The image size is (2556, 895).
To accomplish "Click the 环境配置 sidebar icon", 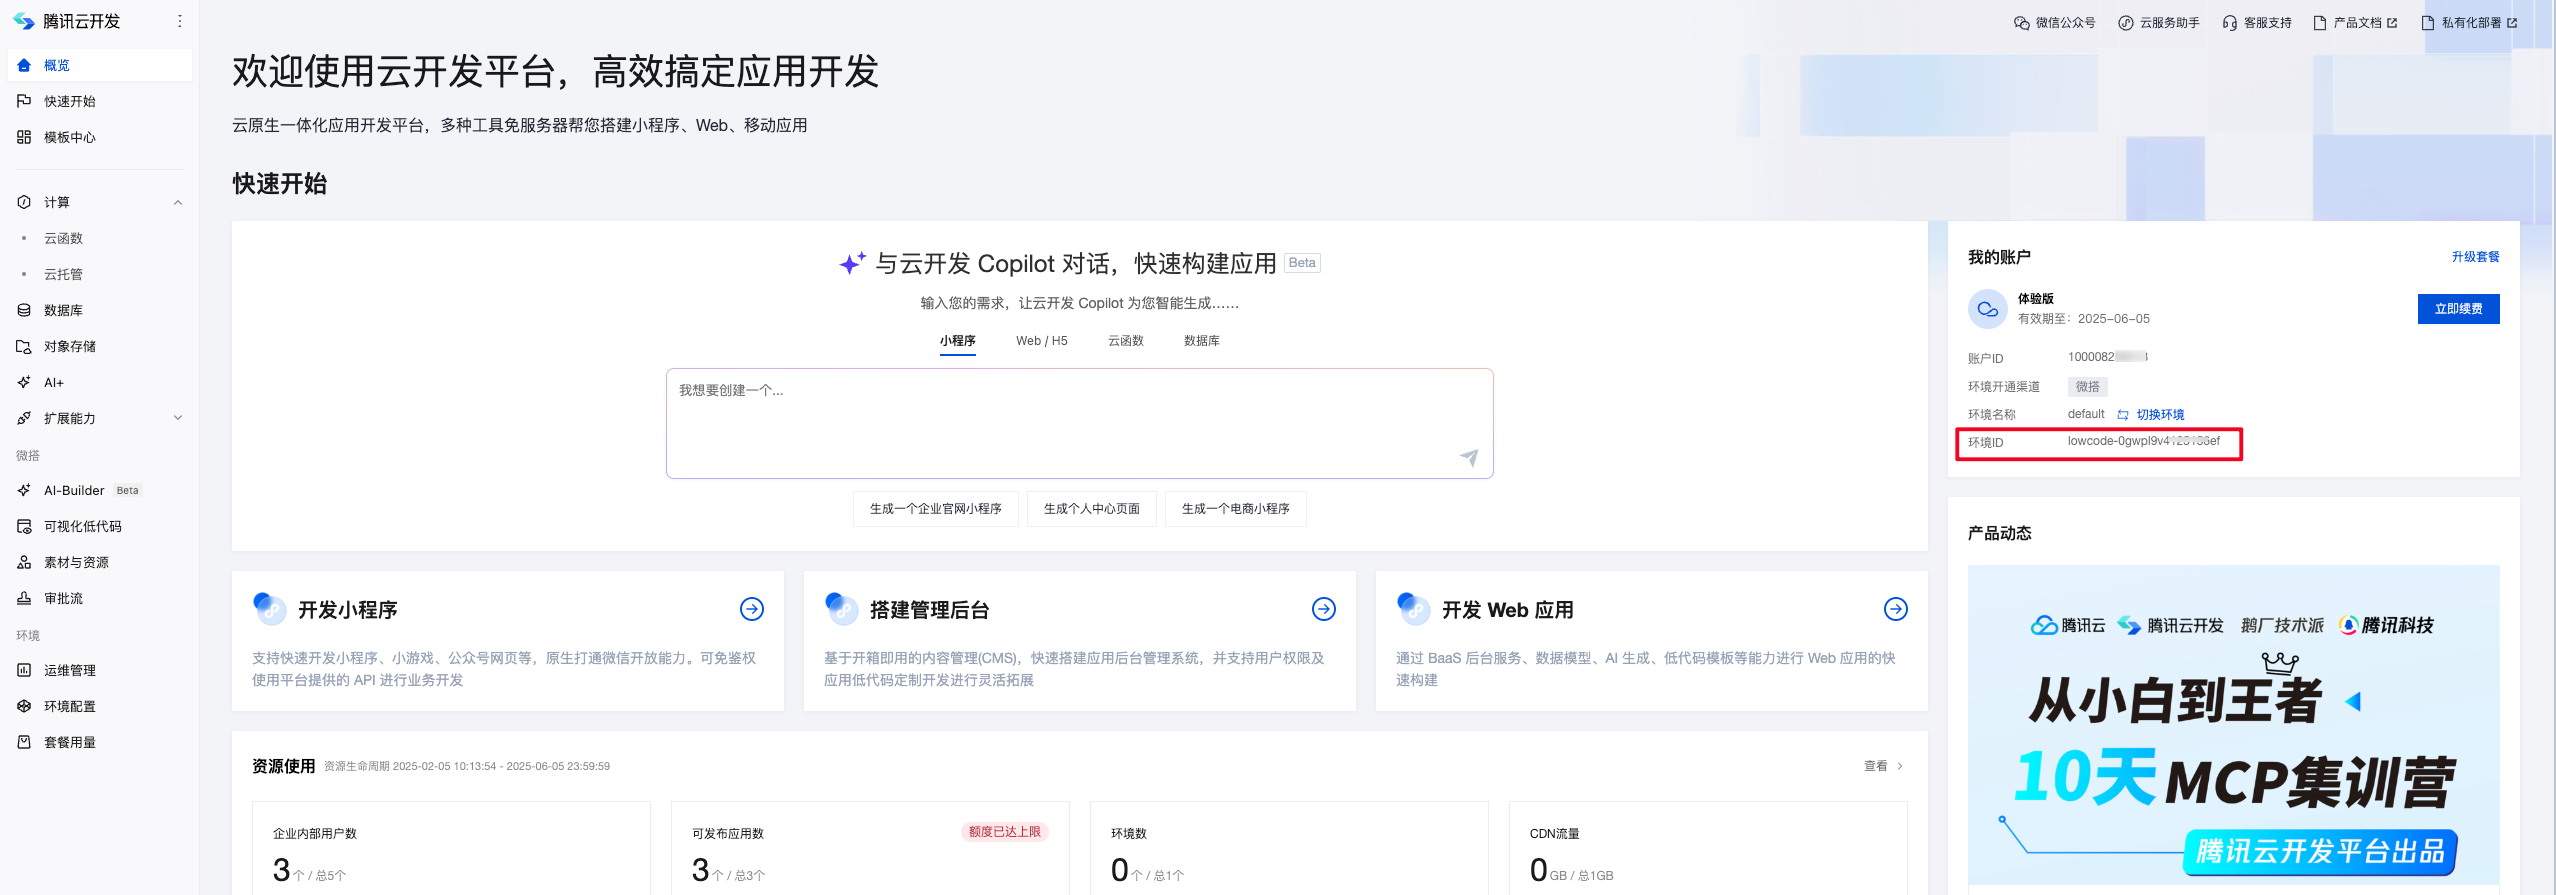I will click(x=24, y=706).
